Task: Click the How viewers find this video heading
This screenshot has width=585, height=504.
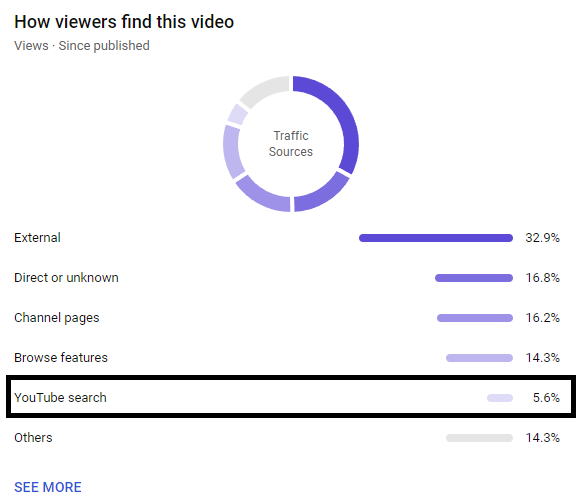Action: (x=124, y=22)
